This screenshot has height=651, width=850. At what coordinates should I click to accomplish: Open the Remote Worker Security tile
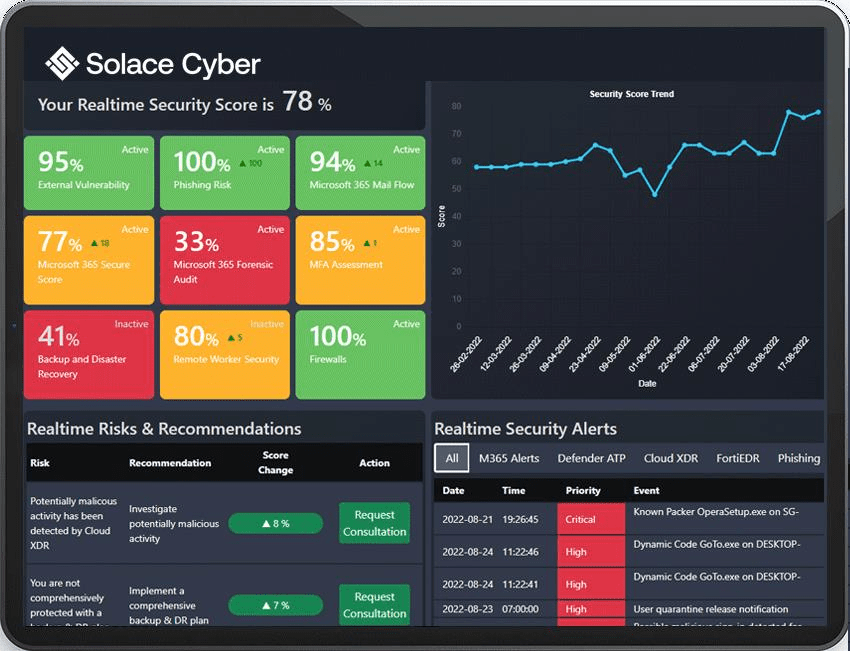225,354
